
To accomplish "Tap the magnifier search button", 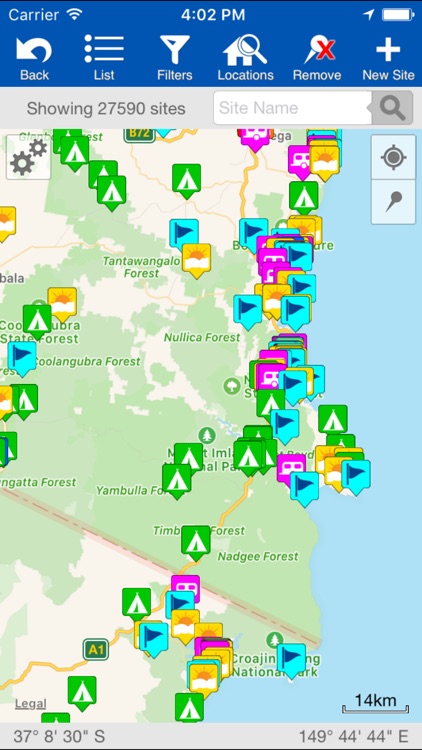I will [x=392, y=108].
